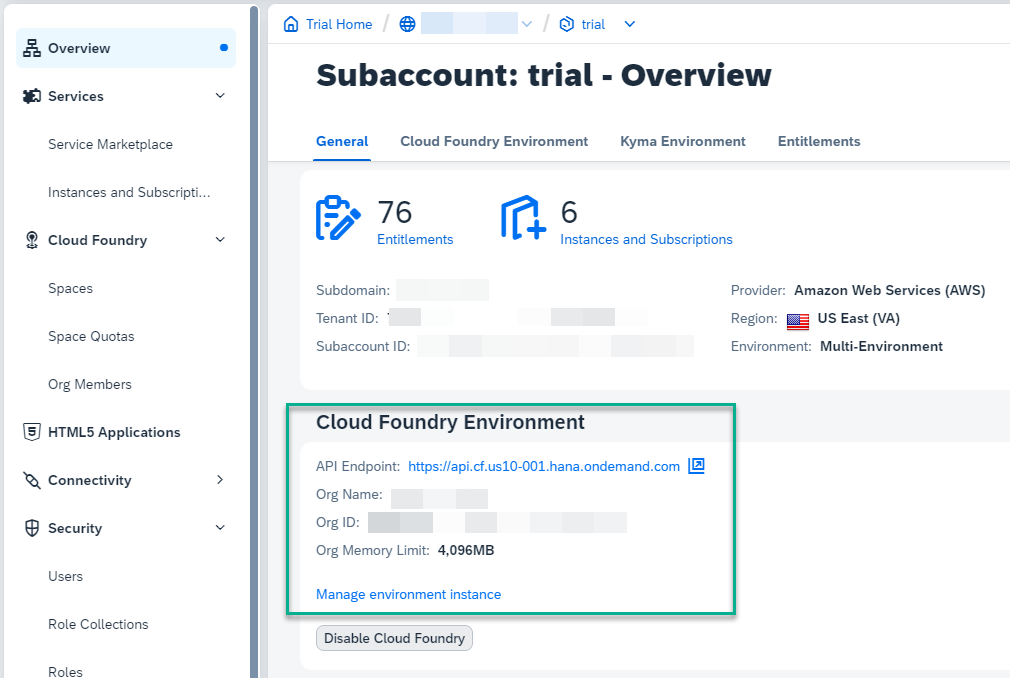Click the globe icon in the breadcrumb

click(x=407, y=23)
